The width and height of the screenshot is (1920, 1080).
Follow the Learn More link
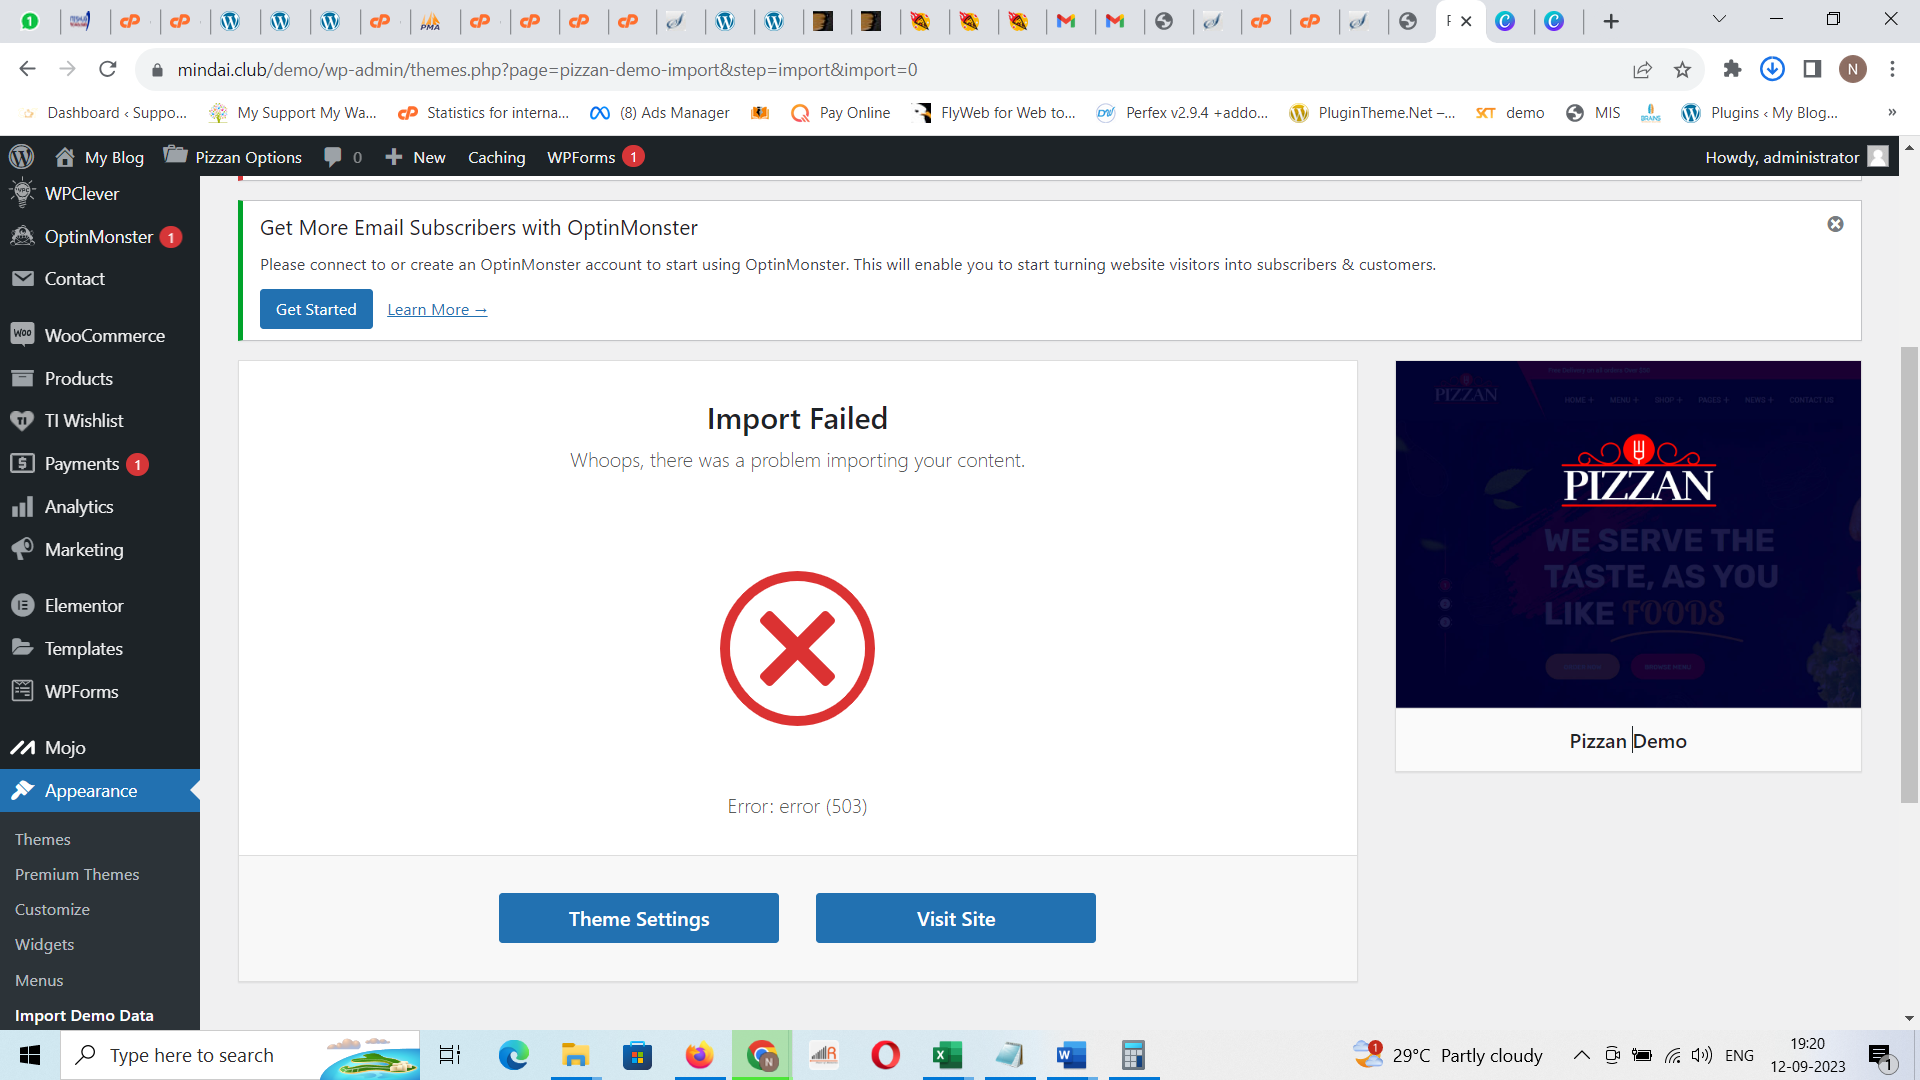pyautogui.click(x=437, y=310)
